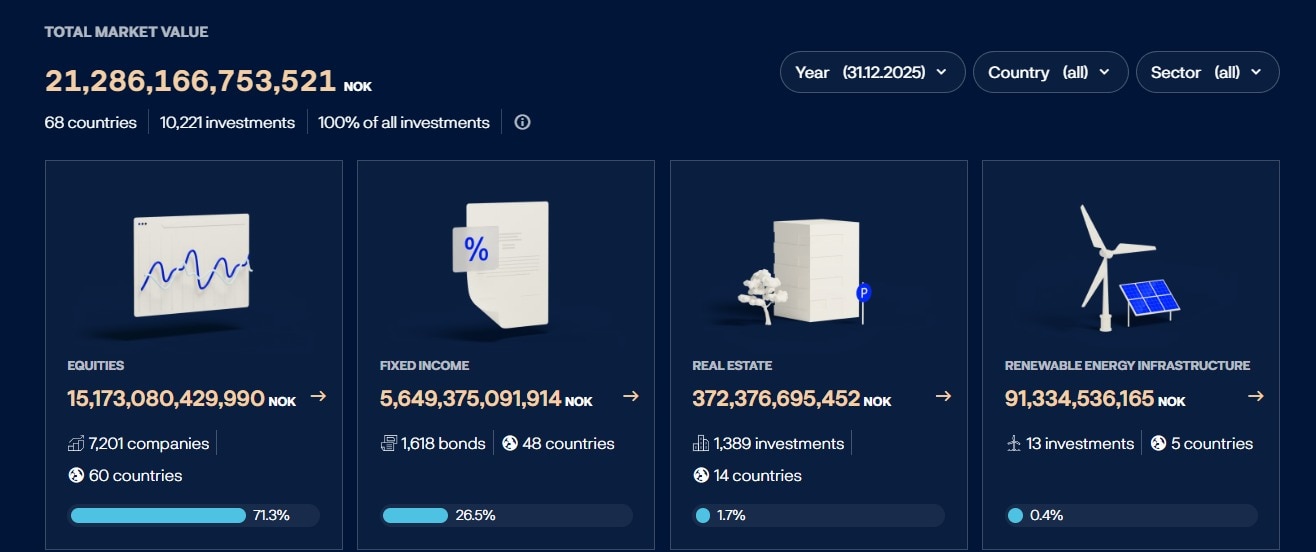Open the Sector (all) dropdown

tap(1207, 72)
